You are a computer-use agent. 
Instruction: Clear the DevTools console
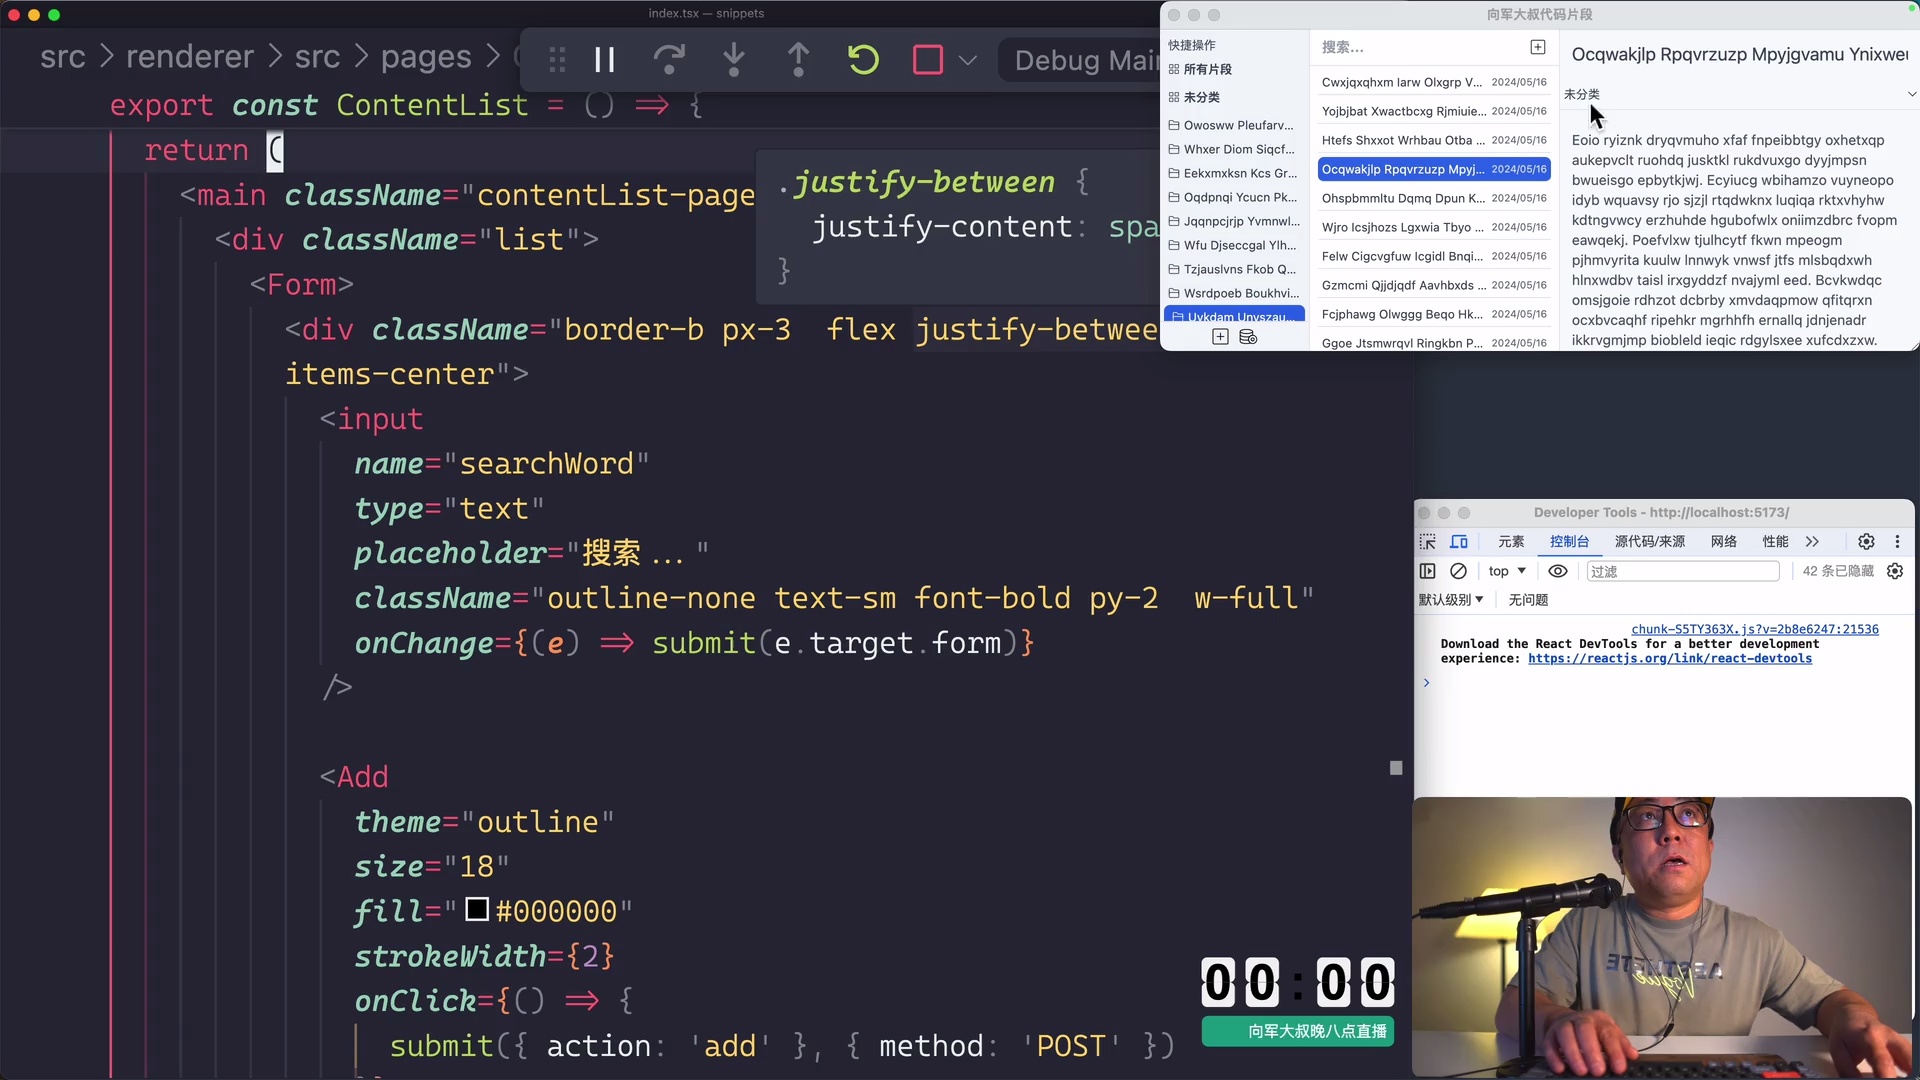1458,571
